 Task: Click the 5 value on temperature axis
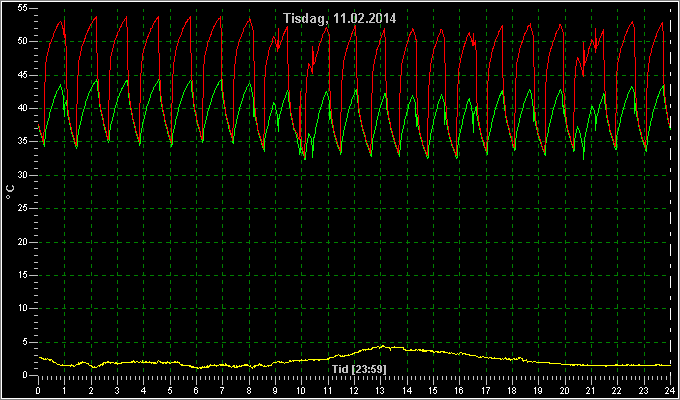(25, 342)
